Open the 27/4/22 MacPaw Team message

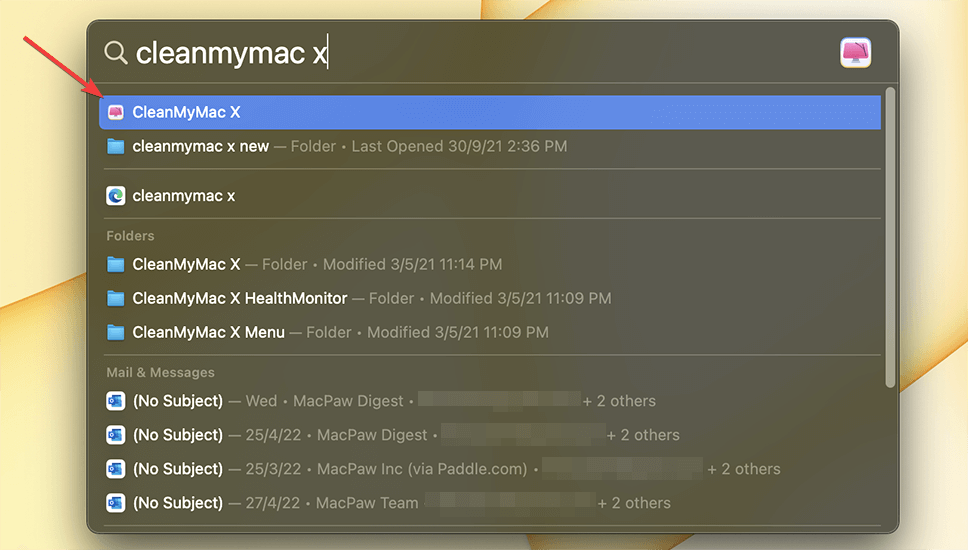(490, 502)
